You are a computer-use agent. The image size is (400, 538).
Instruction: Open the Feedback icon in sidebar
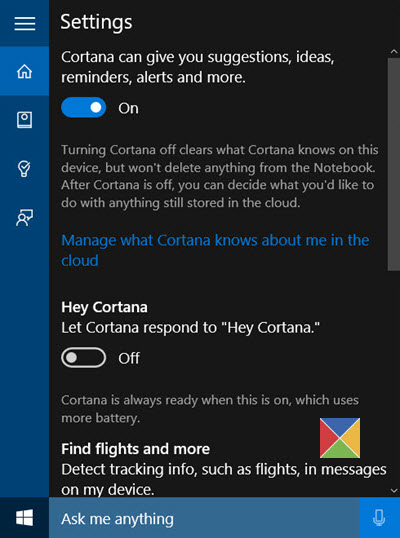24,218
